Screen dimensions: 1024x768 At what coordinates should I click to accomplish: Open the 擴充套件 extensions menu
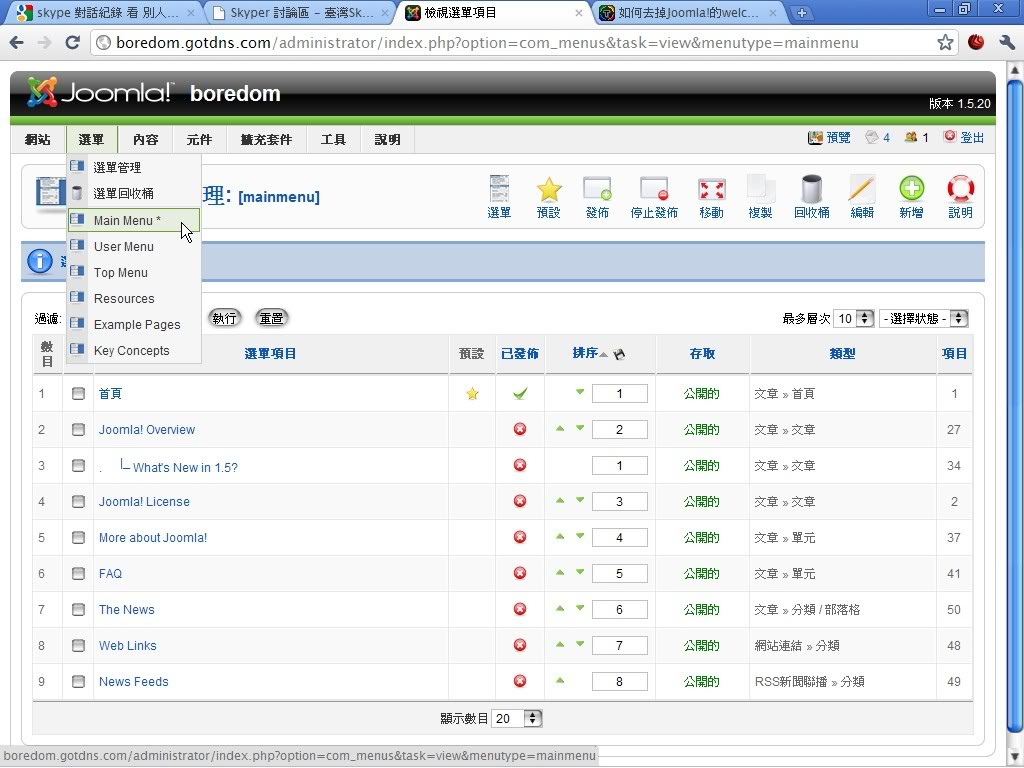[x=266, y=139]
